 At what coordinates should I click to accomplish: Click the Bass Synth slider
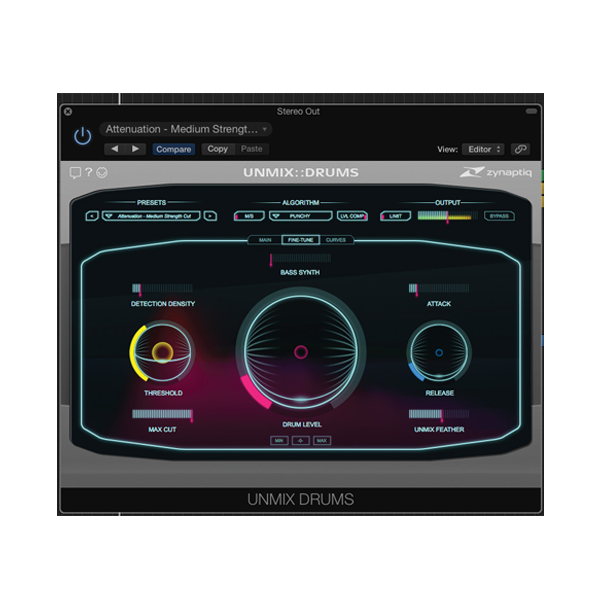[300, 258]
